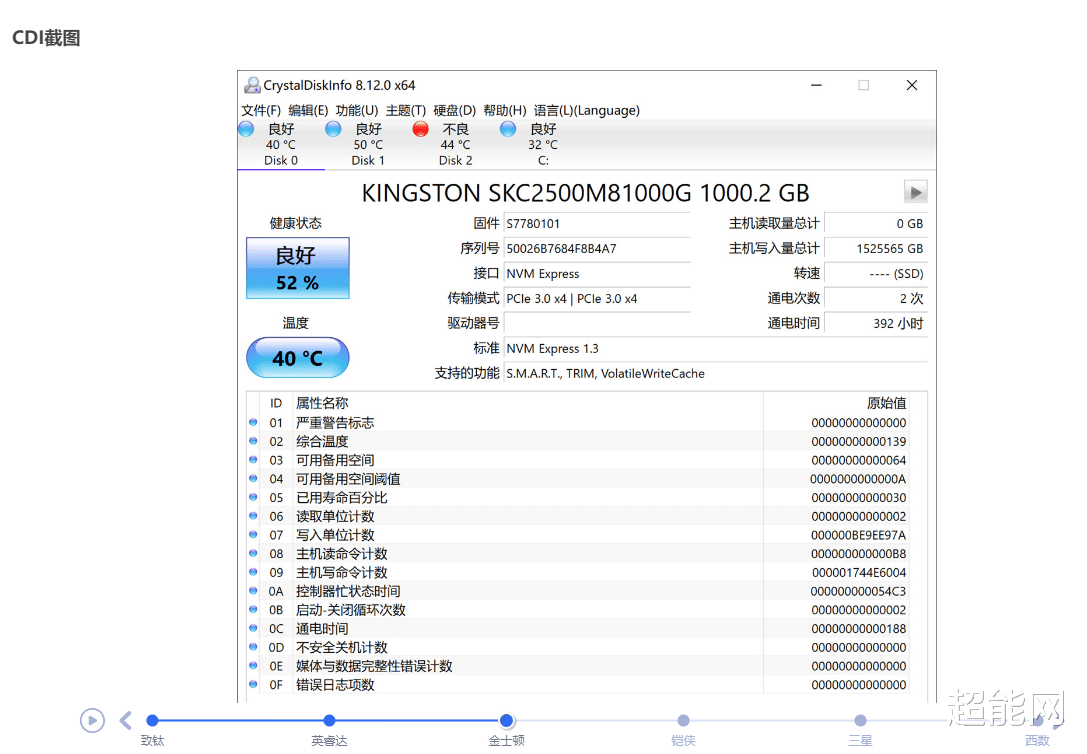Screen dimensions: 1087x754
Task: Click the 通电时间 value 392 小时
Action: pyautogui.click(x=876, y=324)
